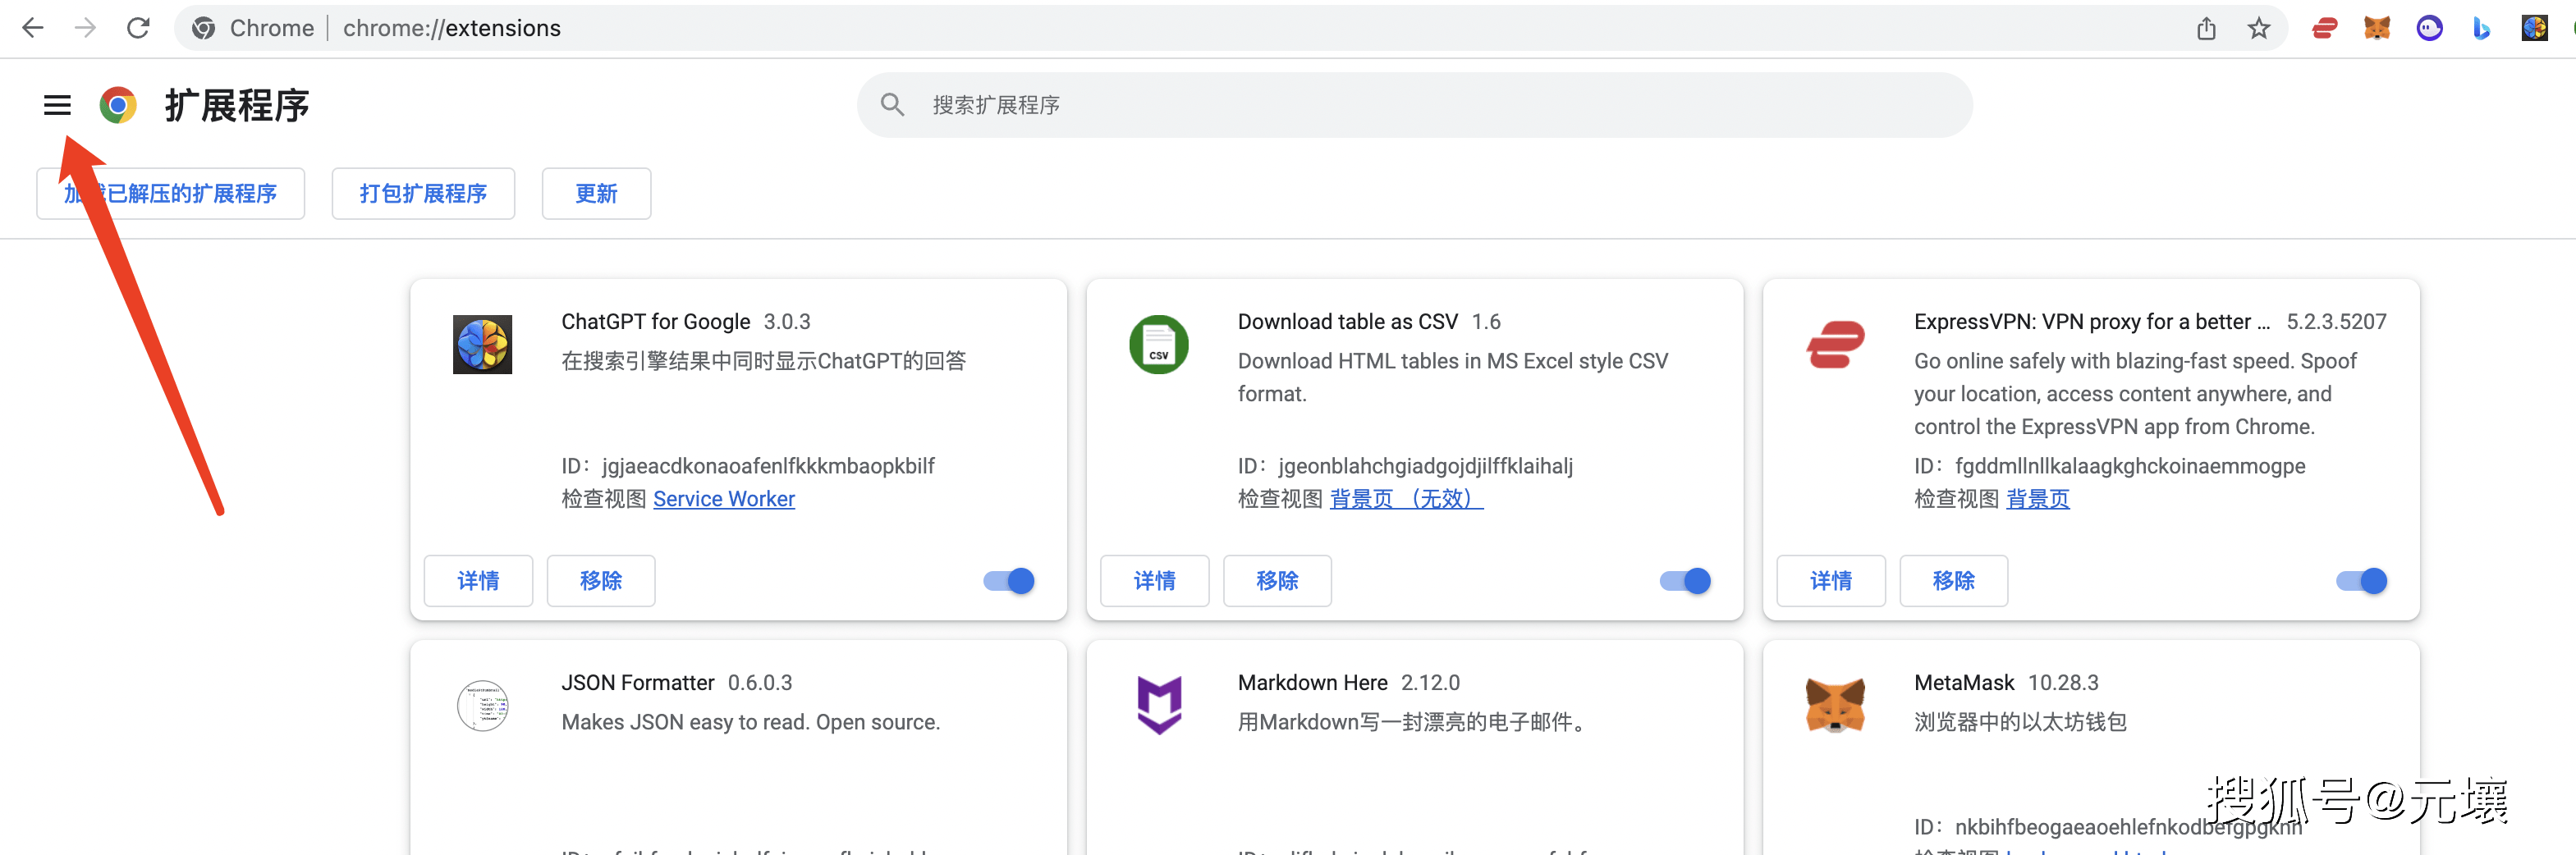The height and width of the screenshot is (855, 2576).
Task: Click 更新 to update all extensions
Action: (596, 193)
